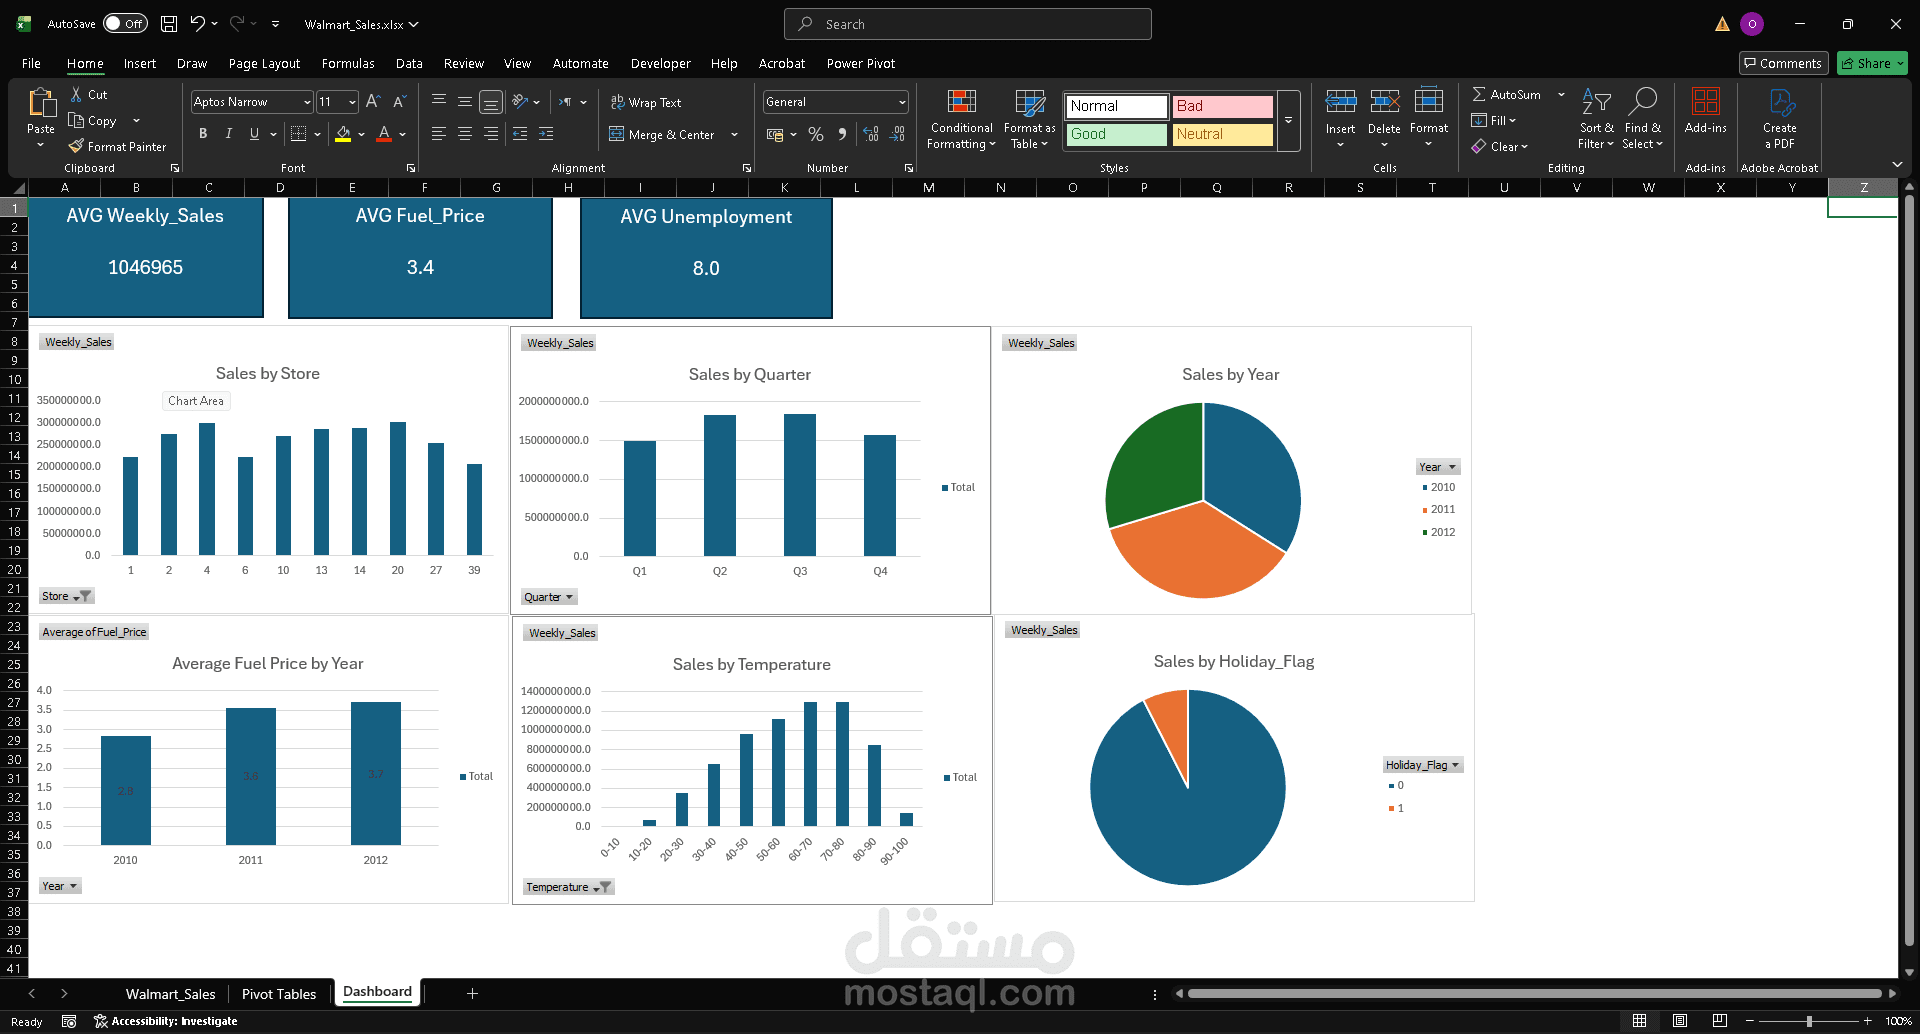Open Find & Select menu
Viewport: 1920px width, 1034px height.
tap(1642, 119)
